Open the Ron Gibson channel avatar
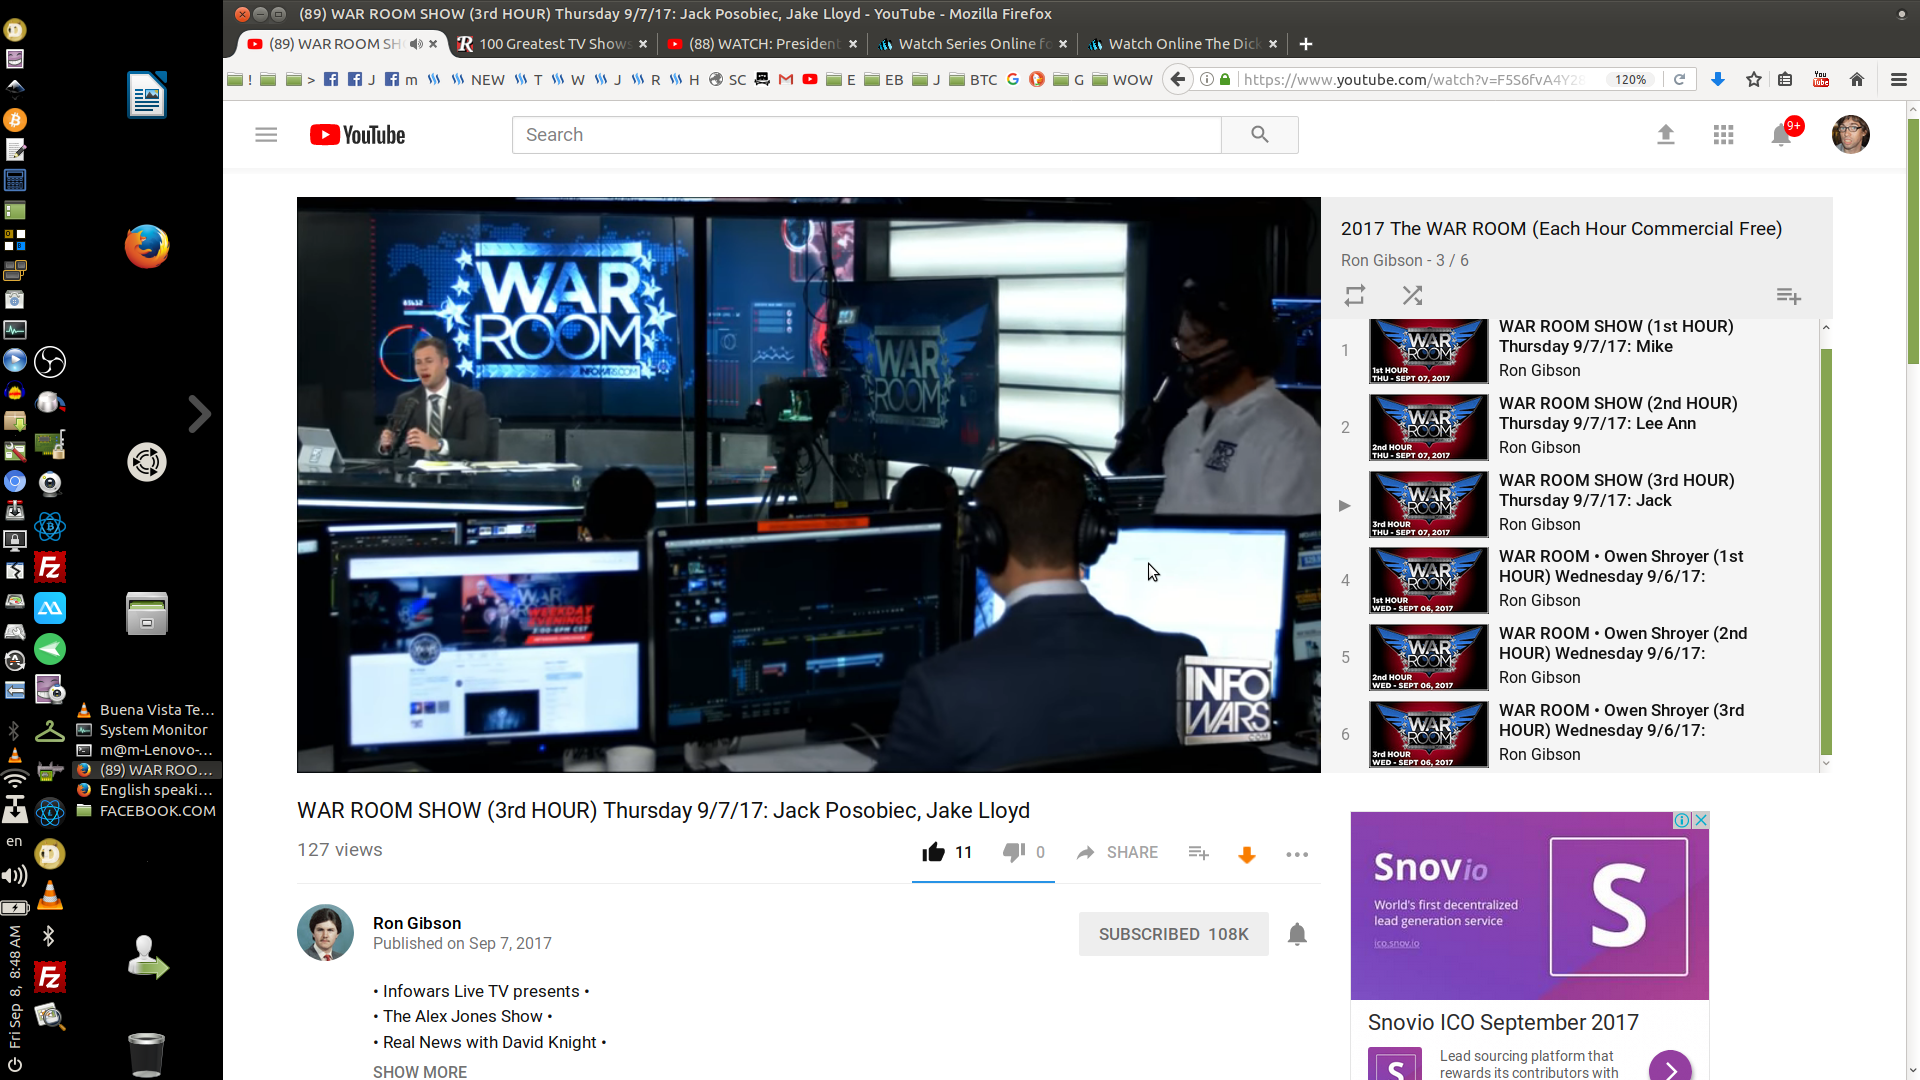 pyautogui.click(x=325, y=933)
